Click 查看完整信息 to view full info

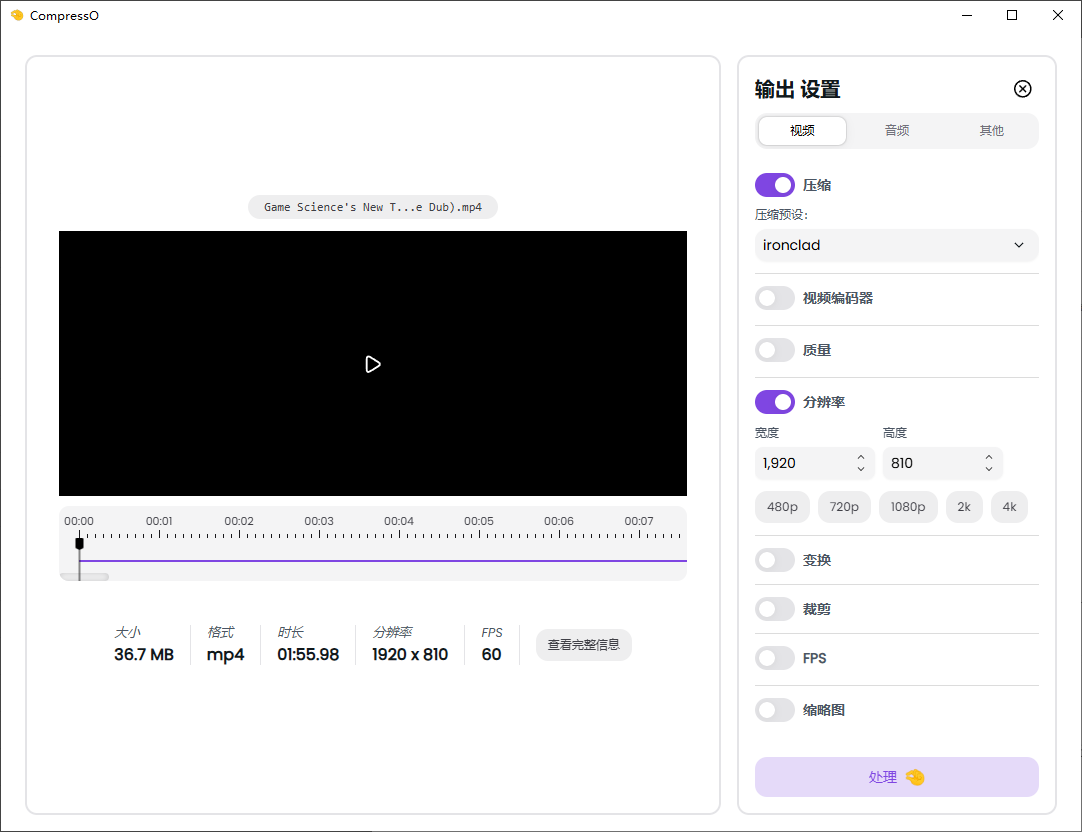tap(583, 645)
